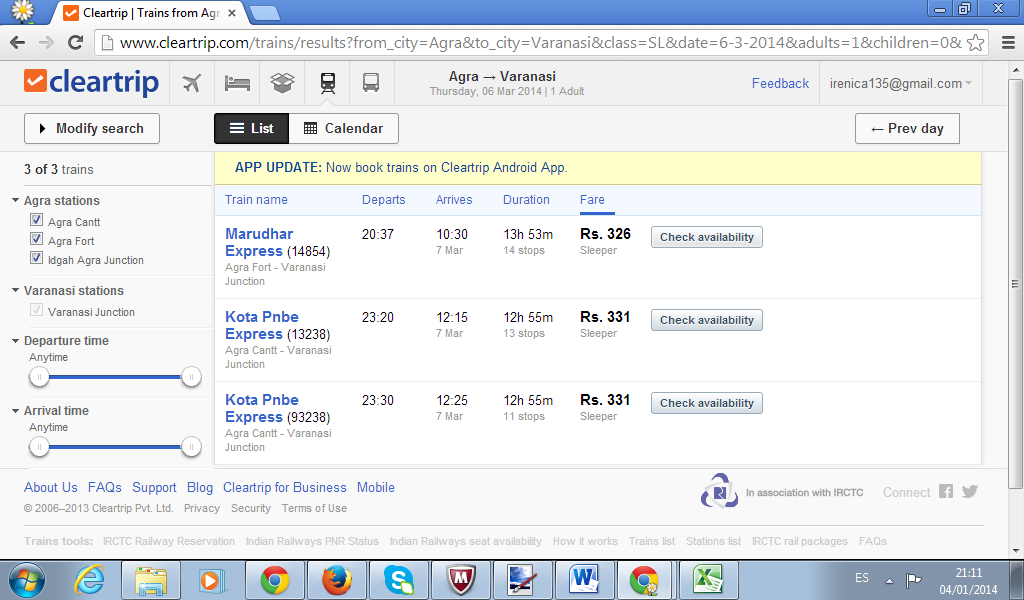Sort results by the Fare column

(592, 200)
